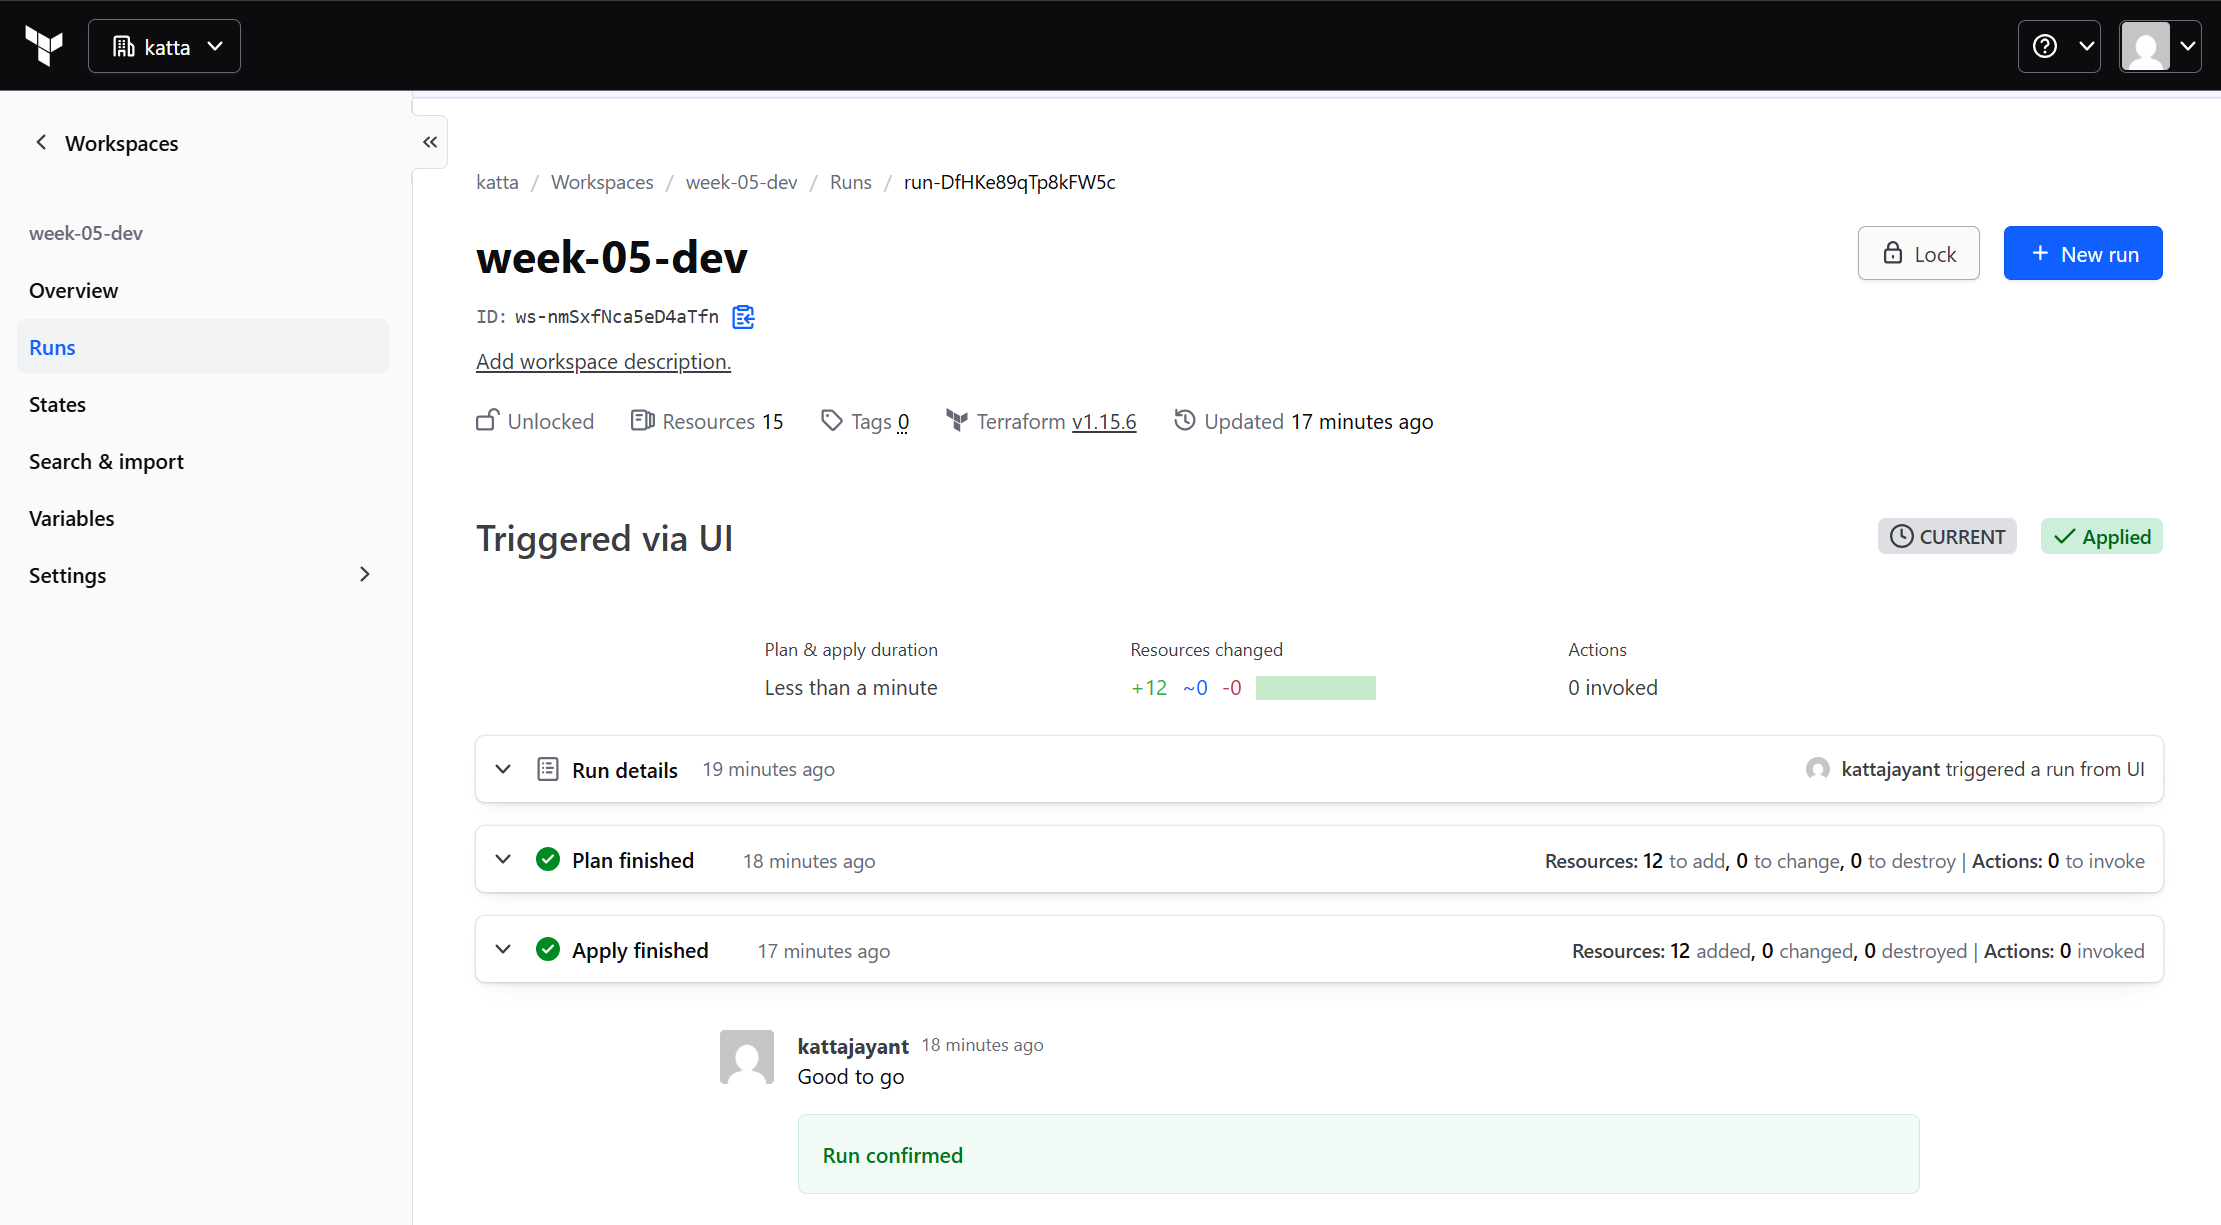2221x1225 pixels.
Task: Click the green resources changed bar
Action: point(1315,688)
